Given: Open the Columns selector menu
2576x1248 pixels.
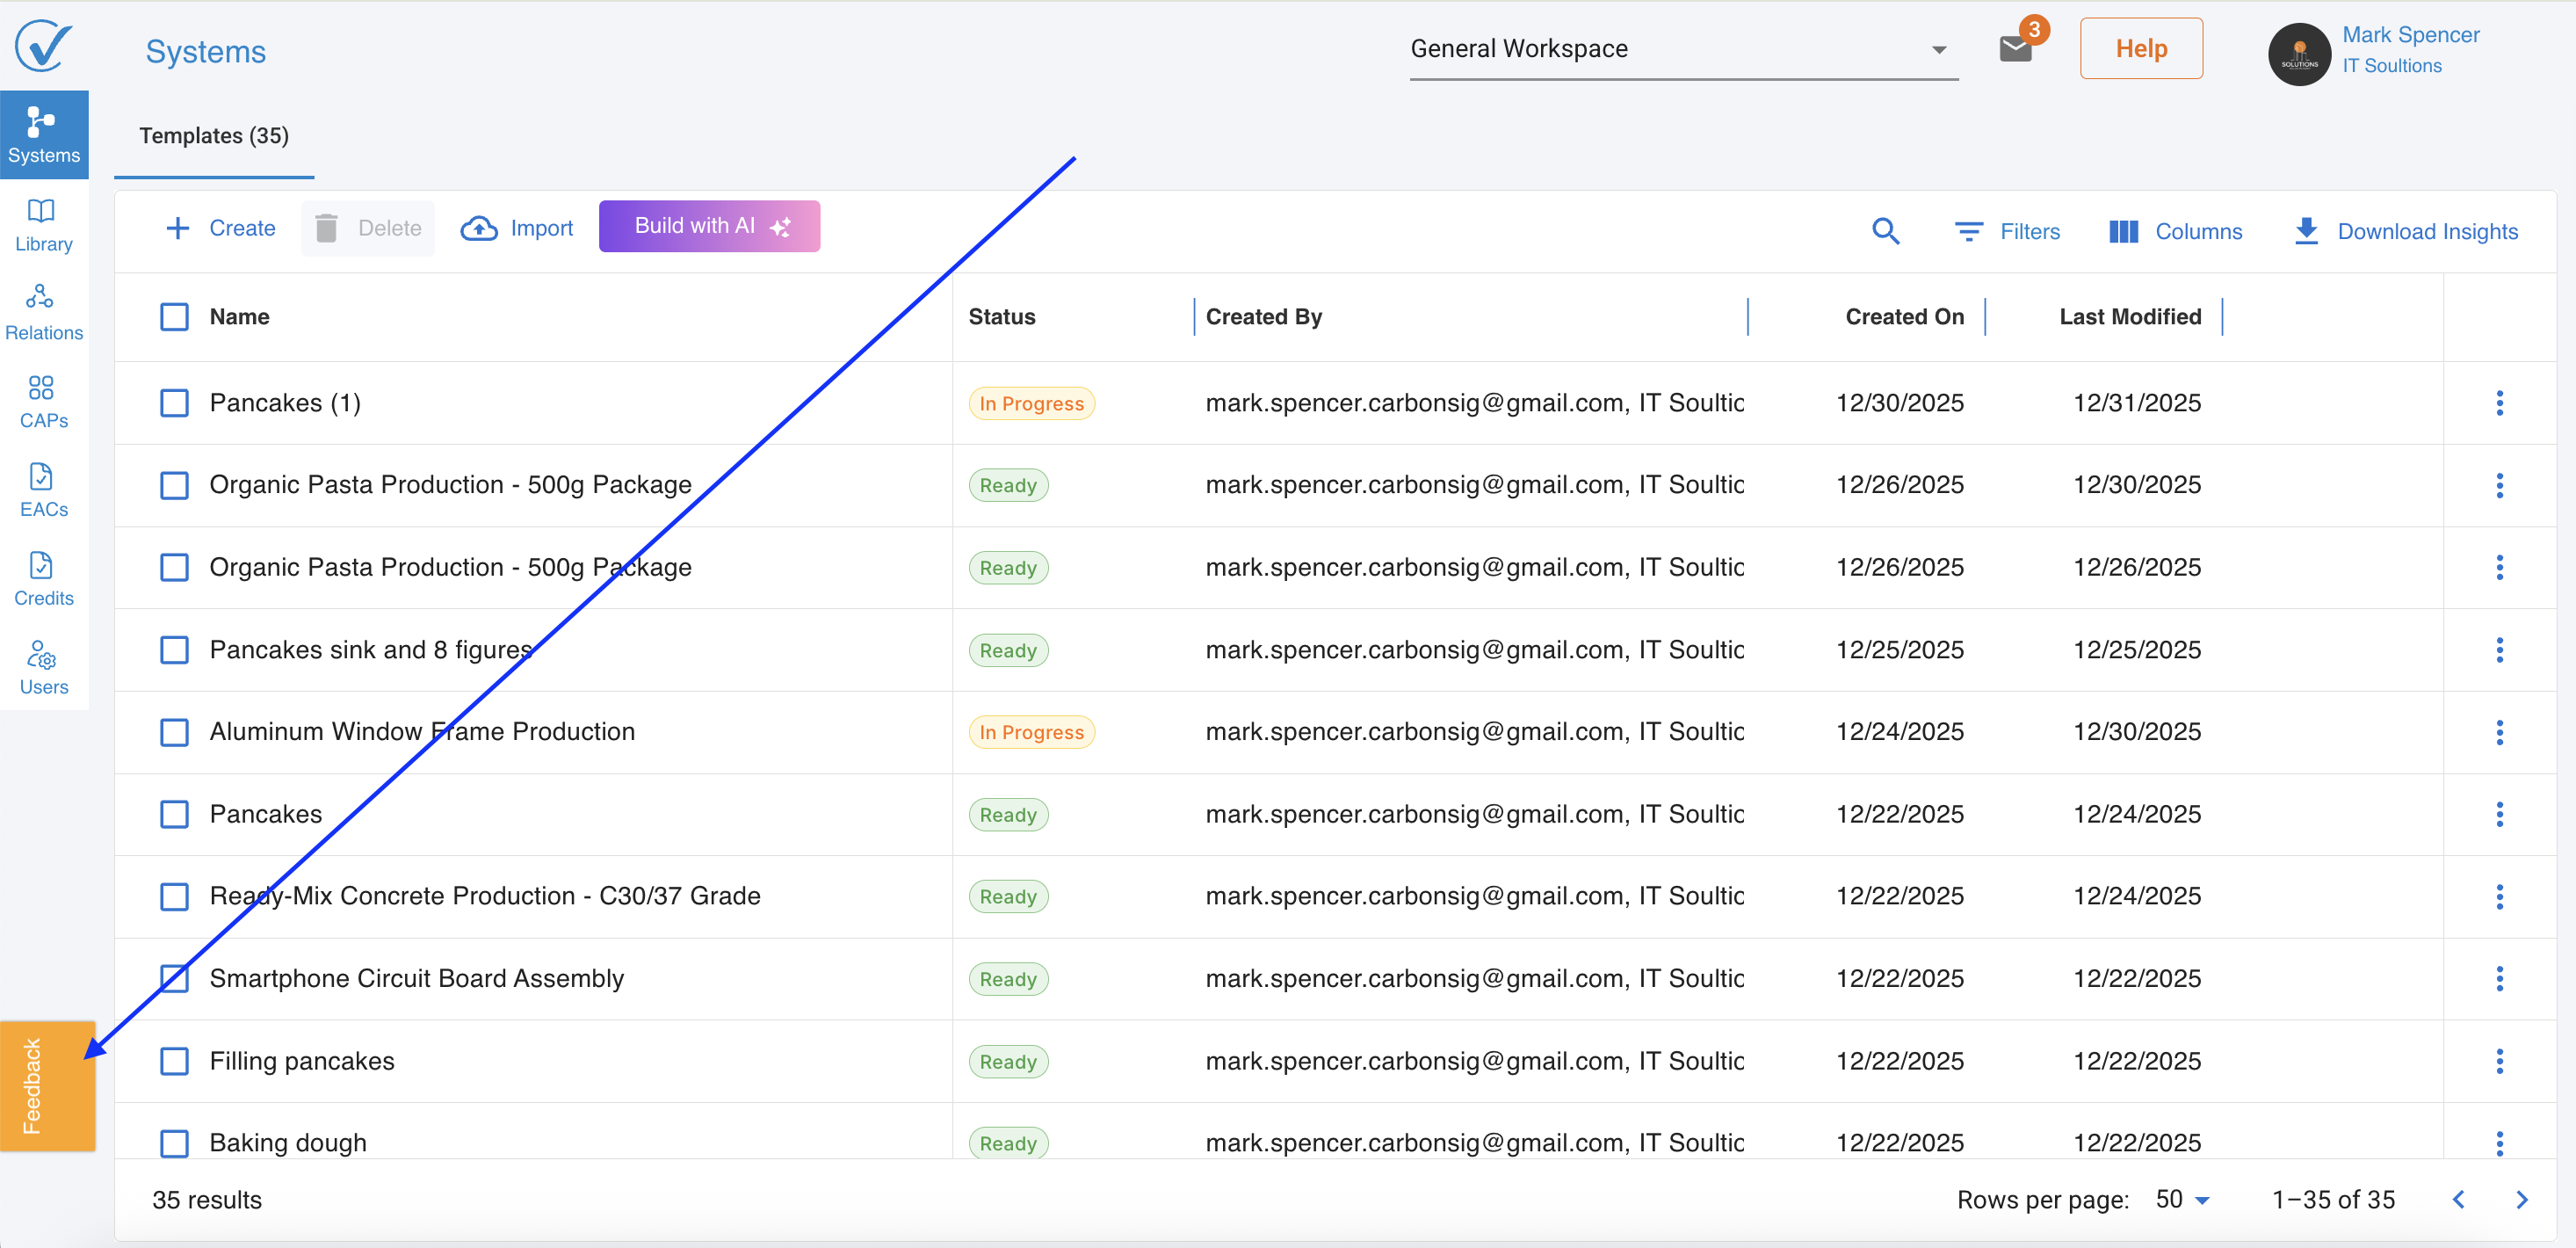Looking at the screenshot, I should [2175, 231].
